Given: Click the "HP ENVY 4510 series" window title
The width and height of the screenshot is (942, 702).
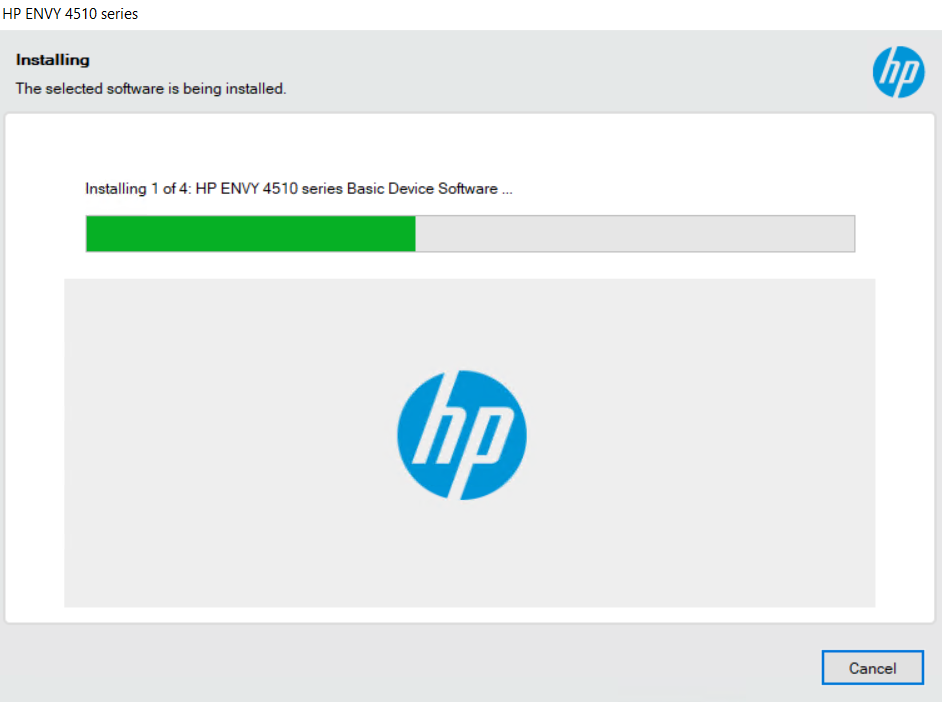Looking at the screenshot, I should coord(70,14).
